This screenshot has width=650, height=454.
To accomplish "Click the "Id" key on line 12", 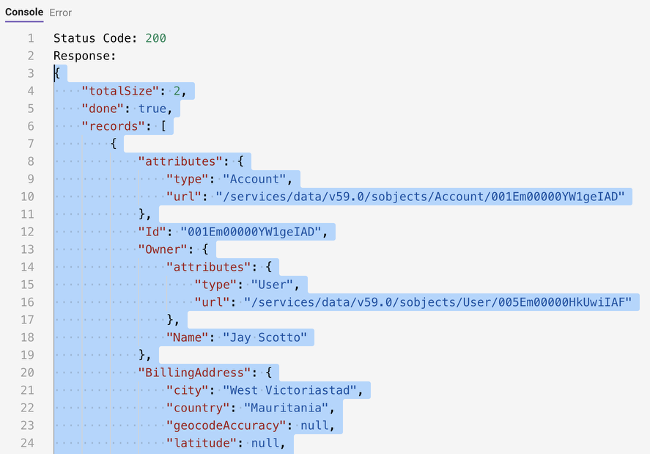I will click(152, 232).
